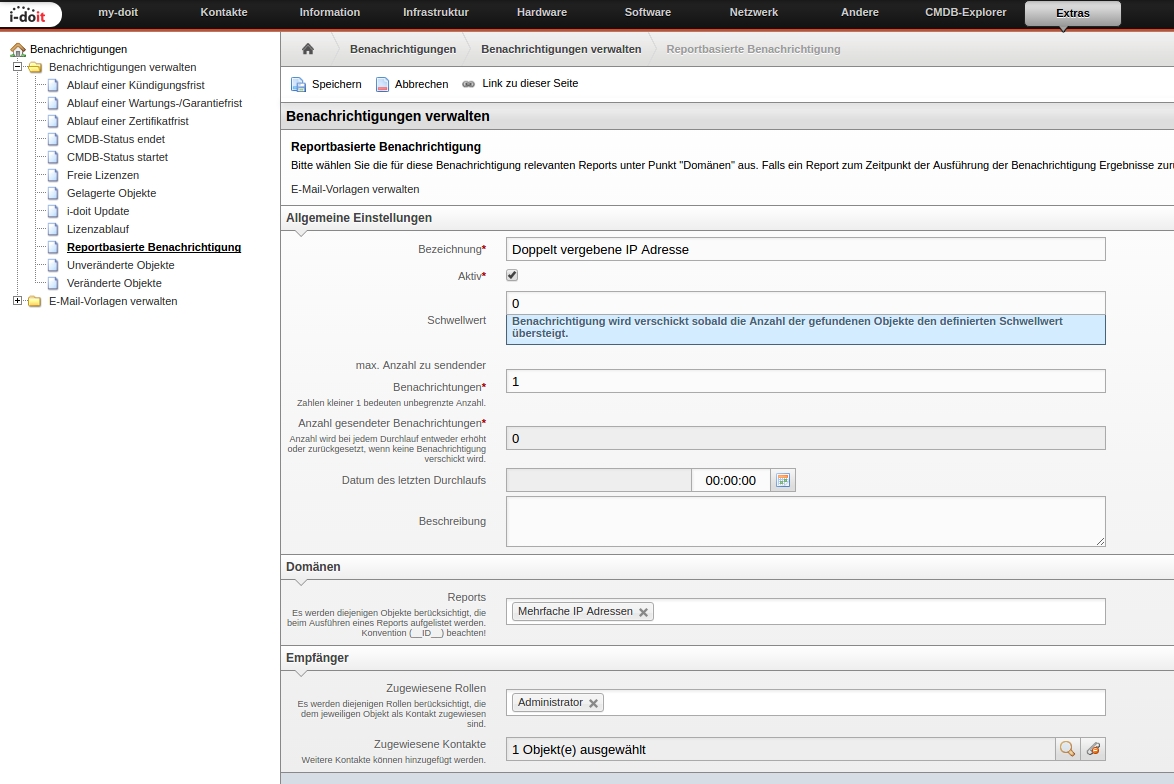
Task: Click the Schwellwert input field
Action: pos(806,303)
